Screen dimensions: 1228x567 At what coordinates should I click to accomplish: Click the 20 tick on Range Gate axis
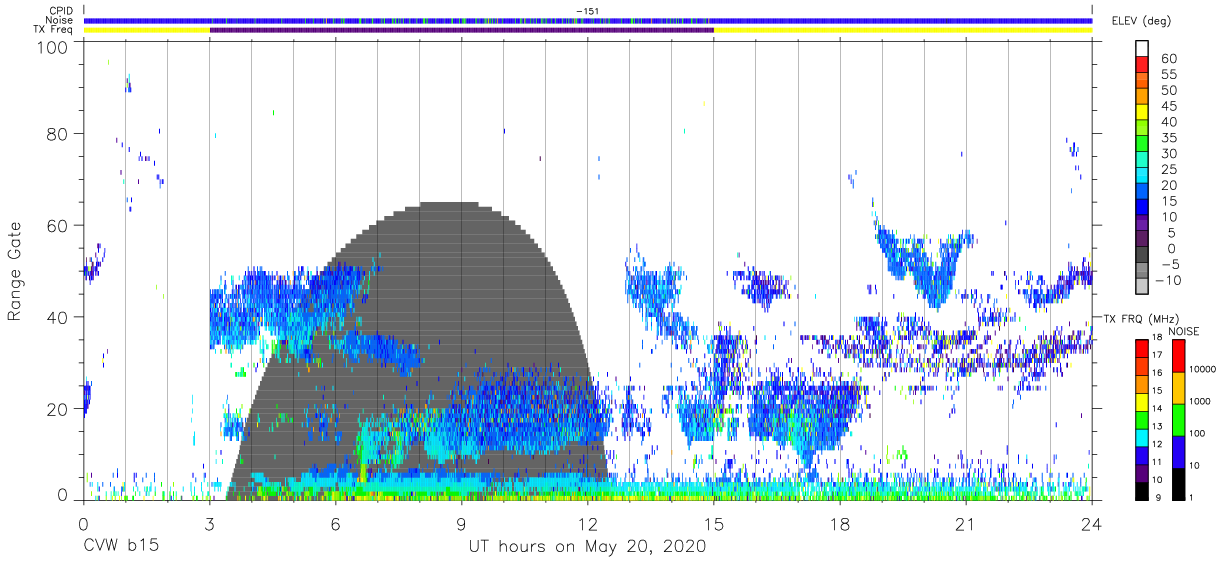point(57,409)
